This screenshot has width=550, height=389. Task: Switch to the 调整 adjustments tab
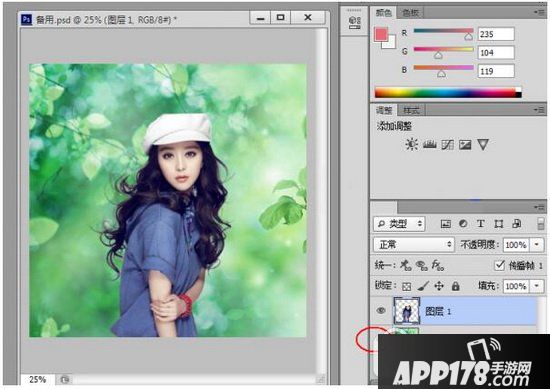tap(384, 110)
